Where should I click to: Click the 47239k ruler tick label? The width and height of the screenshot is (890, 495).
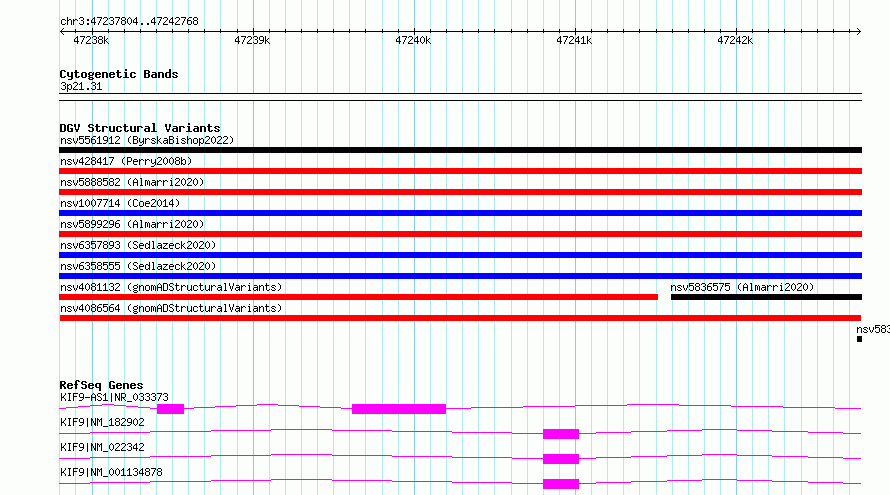(252, 40)
